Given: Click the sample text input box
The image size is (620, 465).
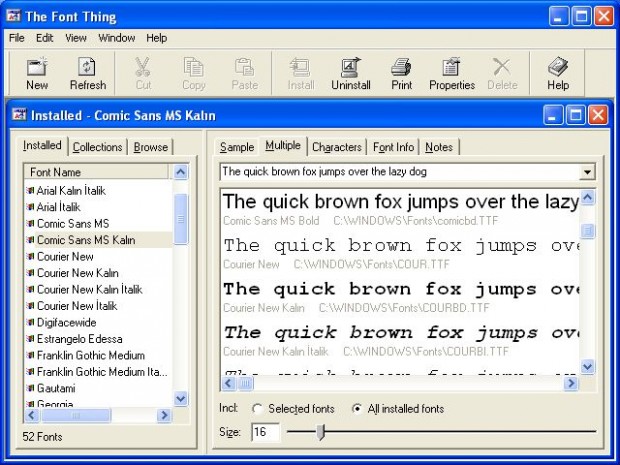Looking at the screenshot, I should [x=400, y=172].
